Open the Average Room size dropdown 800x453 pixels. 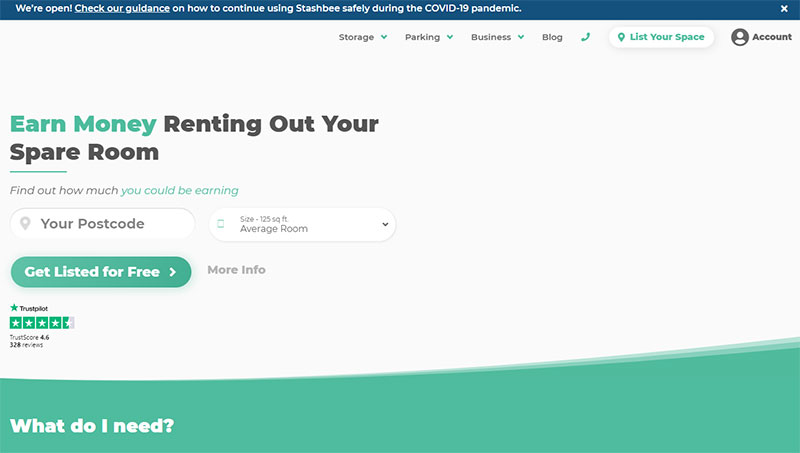click(302, 224)
